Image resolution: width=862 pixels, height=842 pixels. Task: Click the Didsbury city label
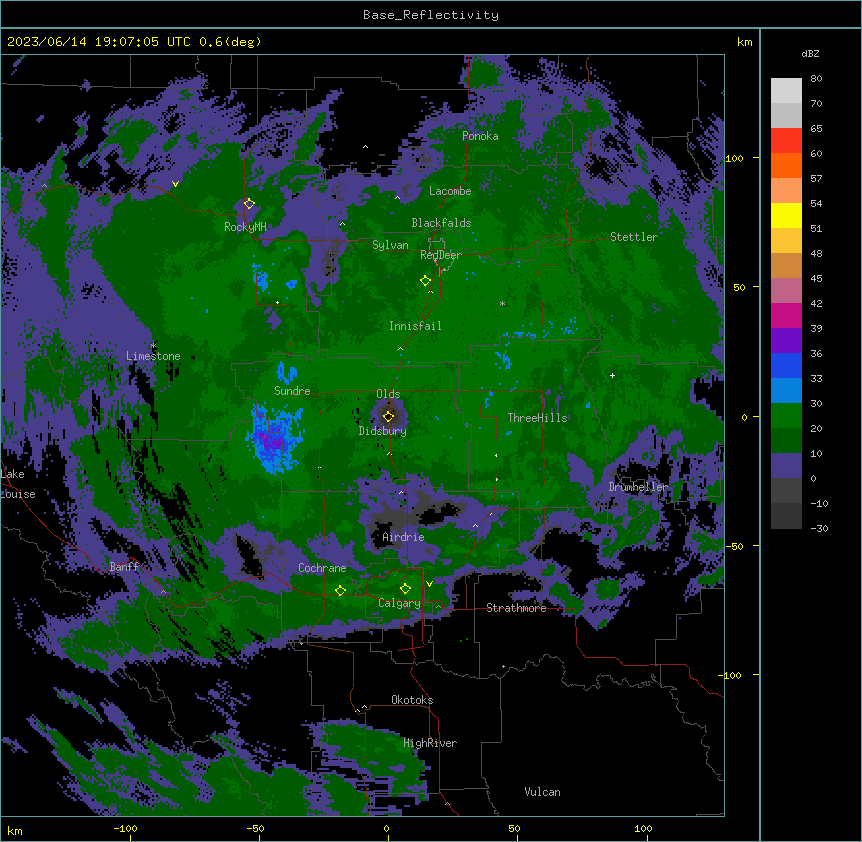(383, 431)
